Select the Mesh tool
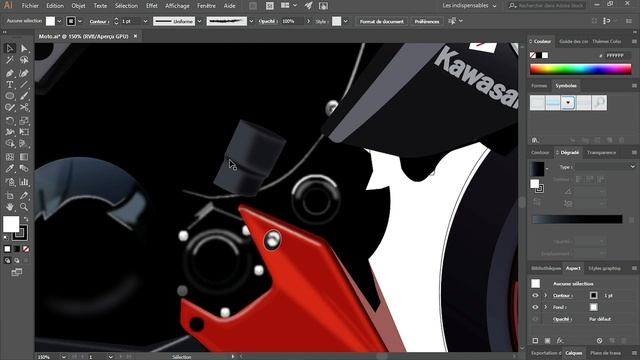The height and width of the screenshot is (360, 640). [10, 157]
